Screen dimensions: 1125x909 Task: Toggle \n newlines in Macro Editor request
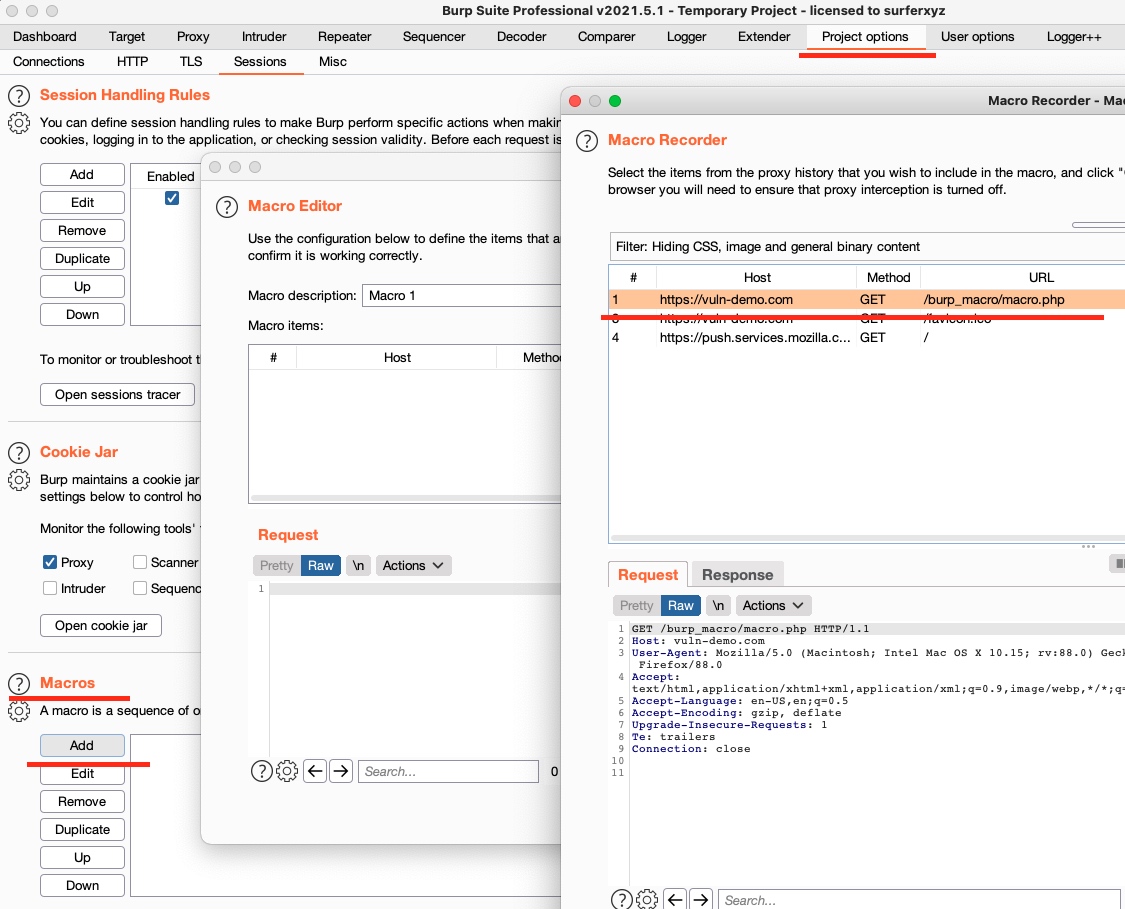[x=358, y=565]
